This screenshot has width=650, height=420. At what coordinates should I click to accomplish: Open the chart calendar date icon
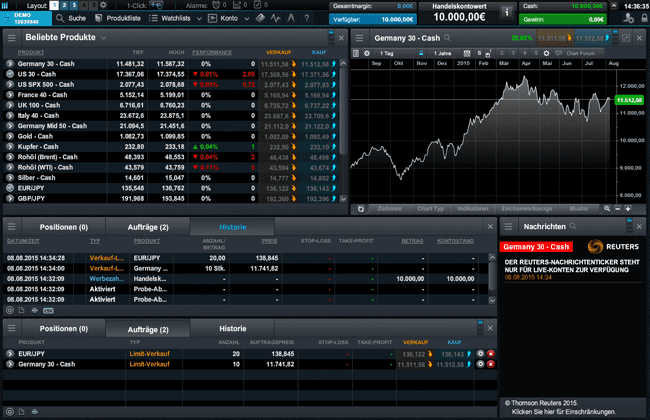[x=467, y=53]
